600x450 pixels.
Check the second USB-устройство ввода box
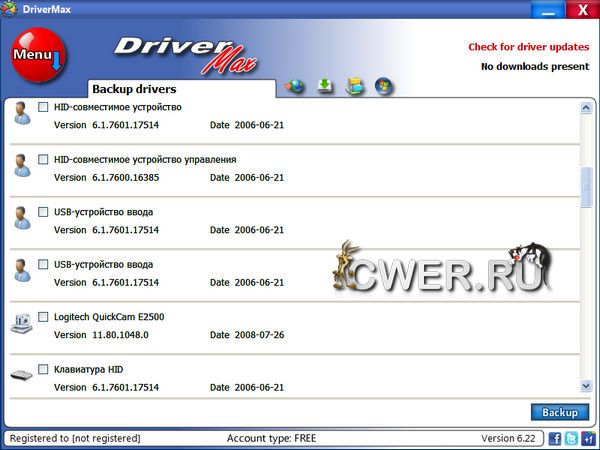click(43, 264)
